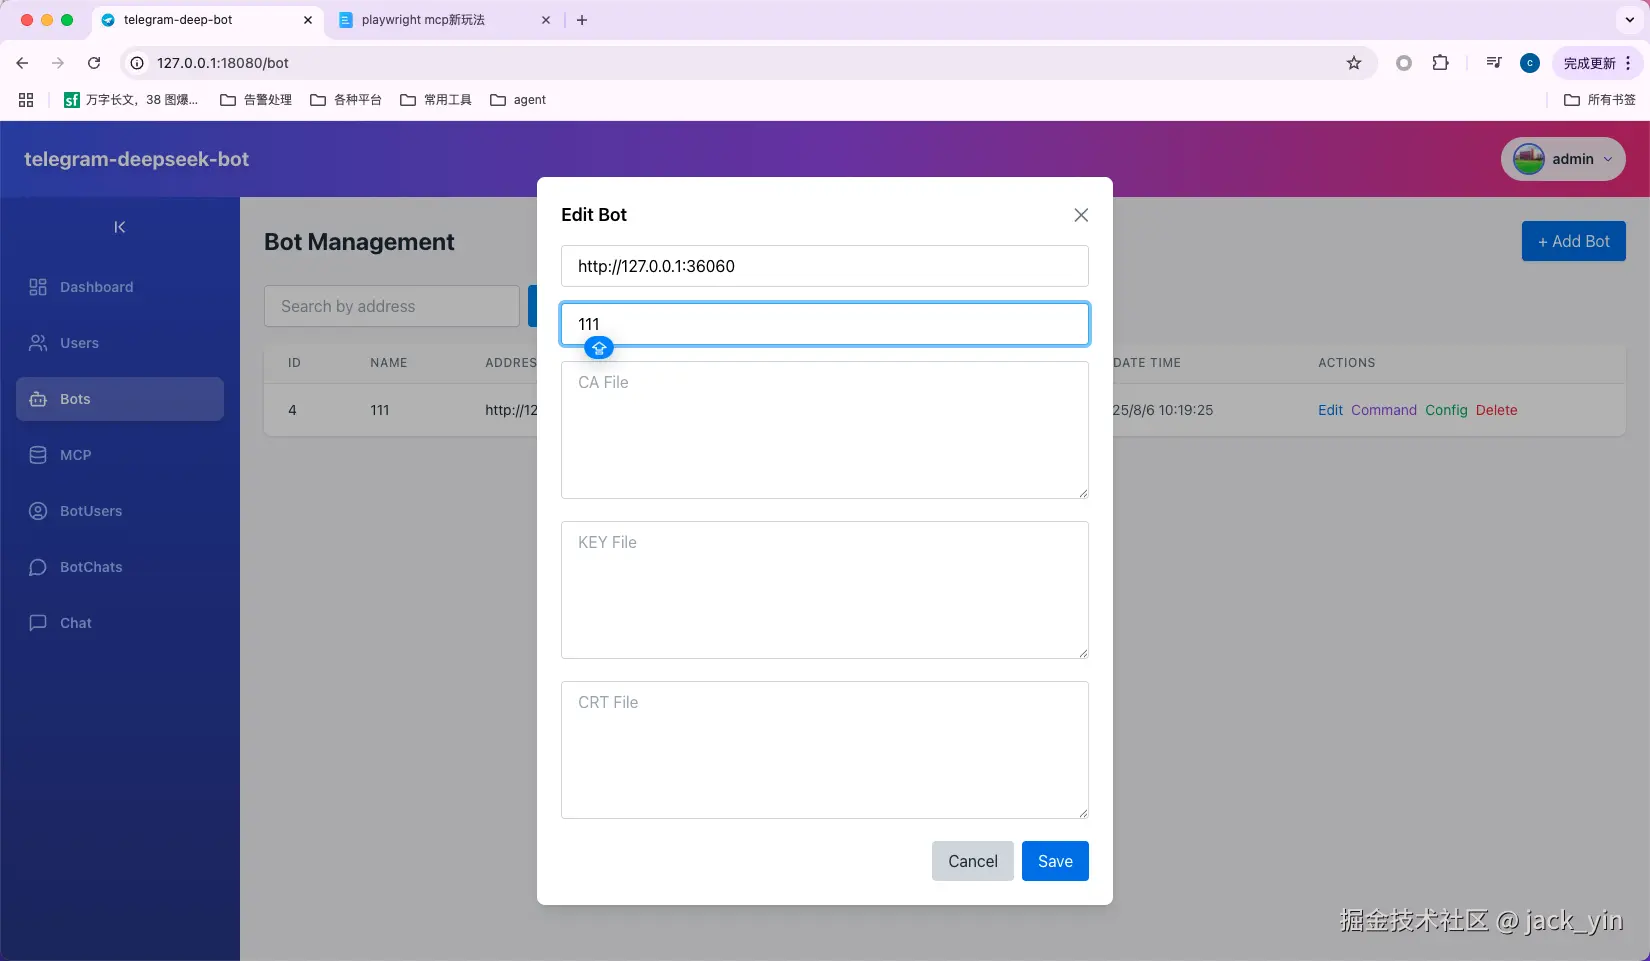
Task: Open Command link for bot 111
Action: coord(1384,410)
